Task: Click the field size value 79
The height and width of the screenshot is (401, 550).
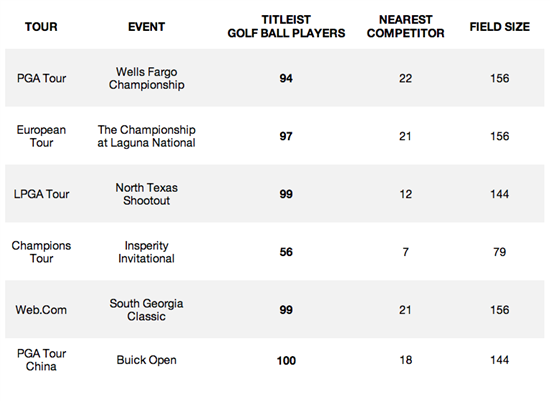Action: coord(499,252)
